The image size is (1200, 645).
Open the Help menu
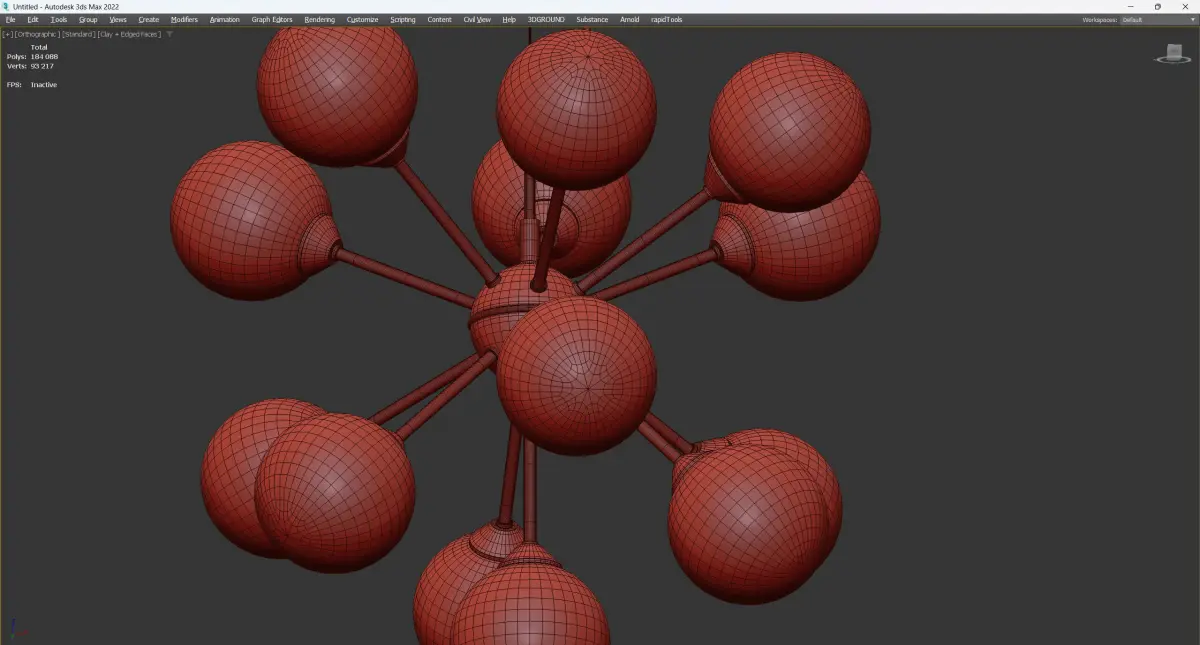coord(509,19)
